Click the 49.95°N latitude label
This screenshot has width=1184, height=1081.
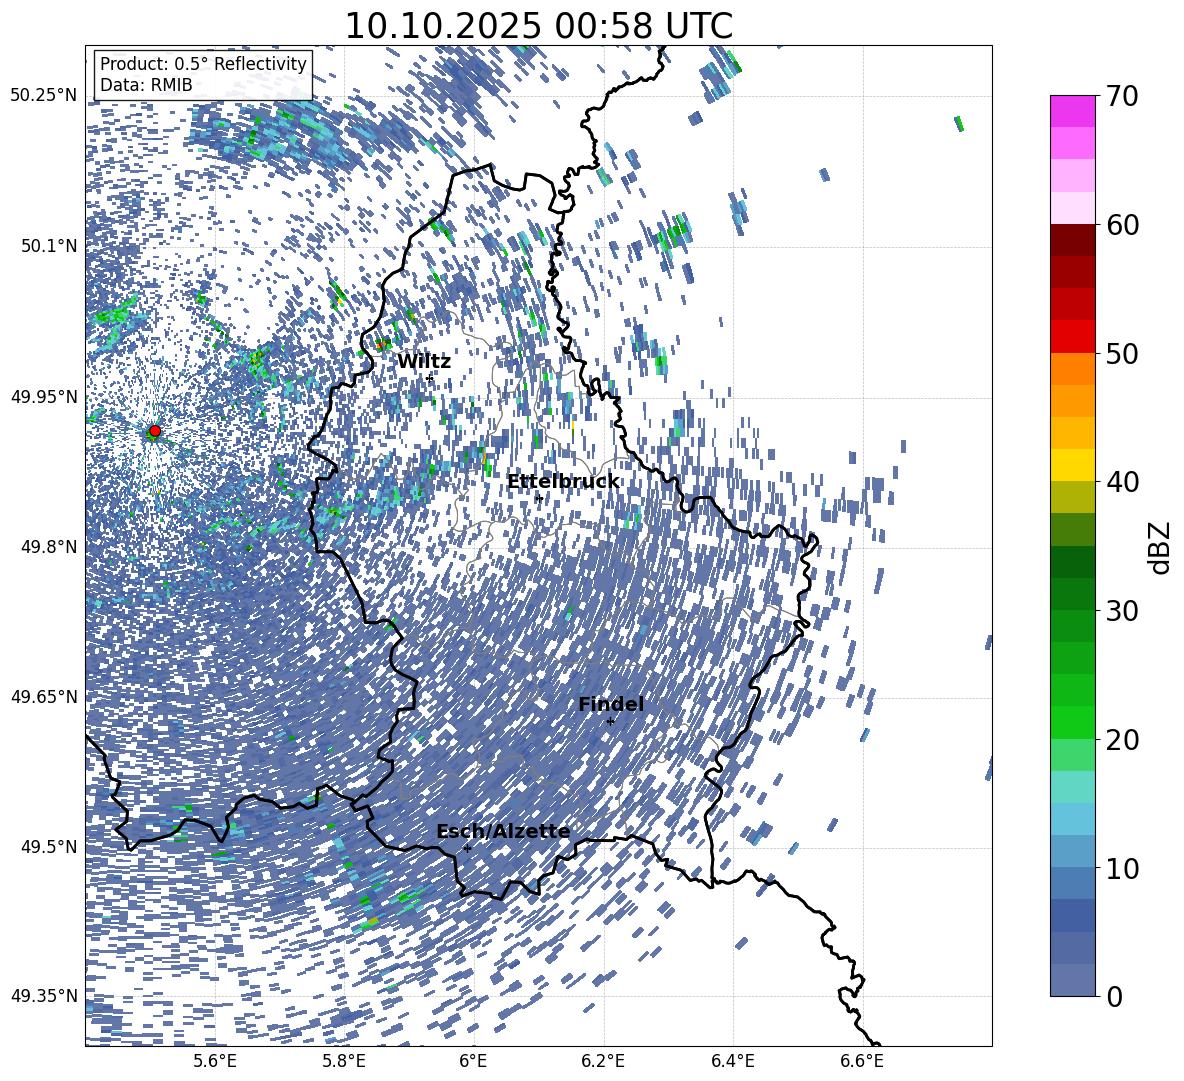pos(44,397)
